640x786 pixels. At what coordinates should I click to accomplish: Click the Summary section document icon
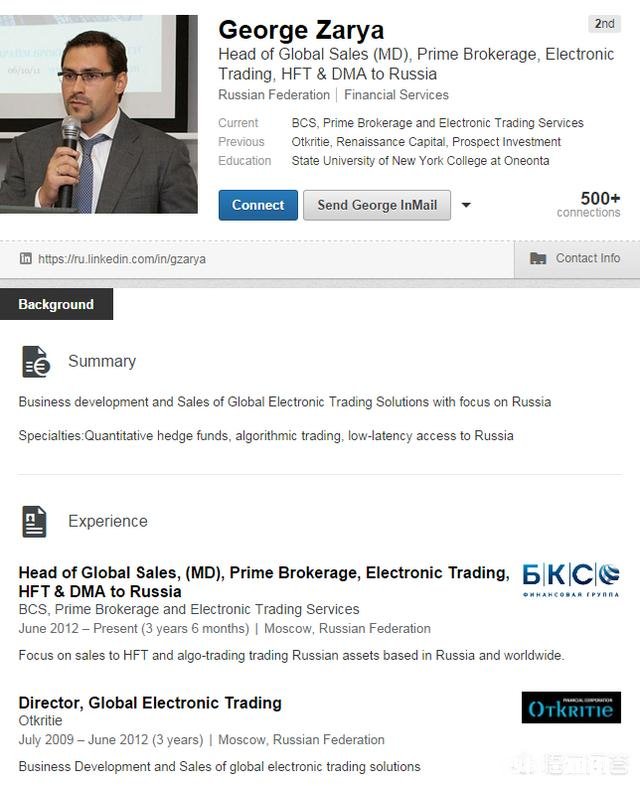point(36,361)
